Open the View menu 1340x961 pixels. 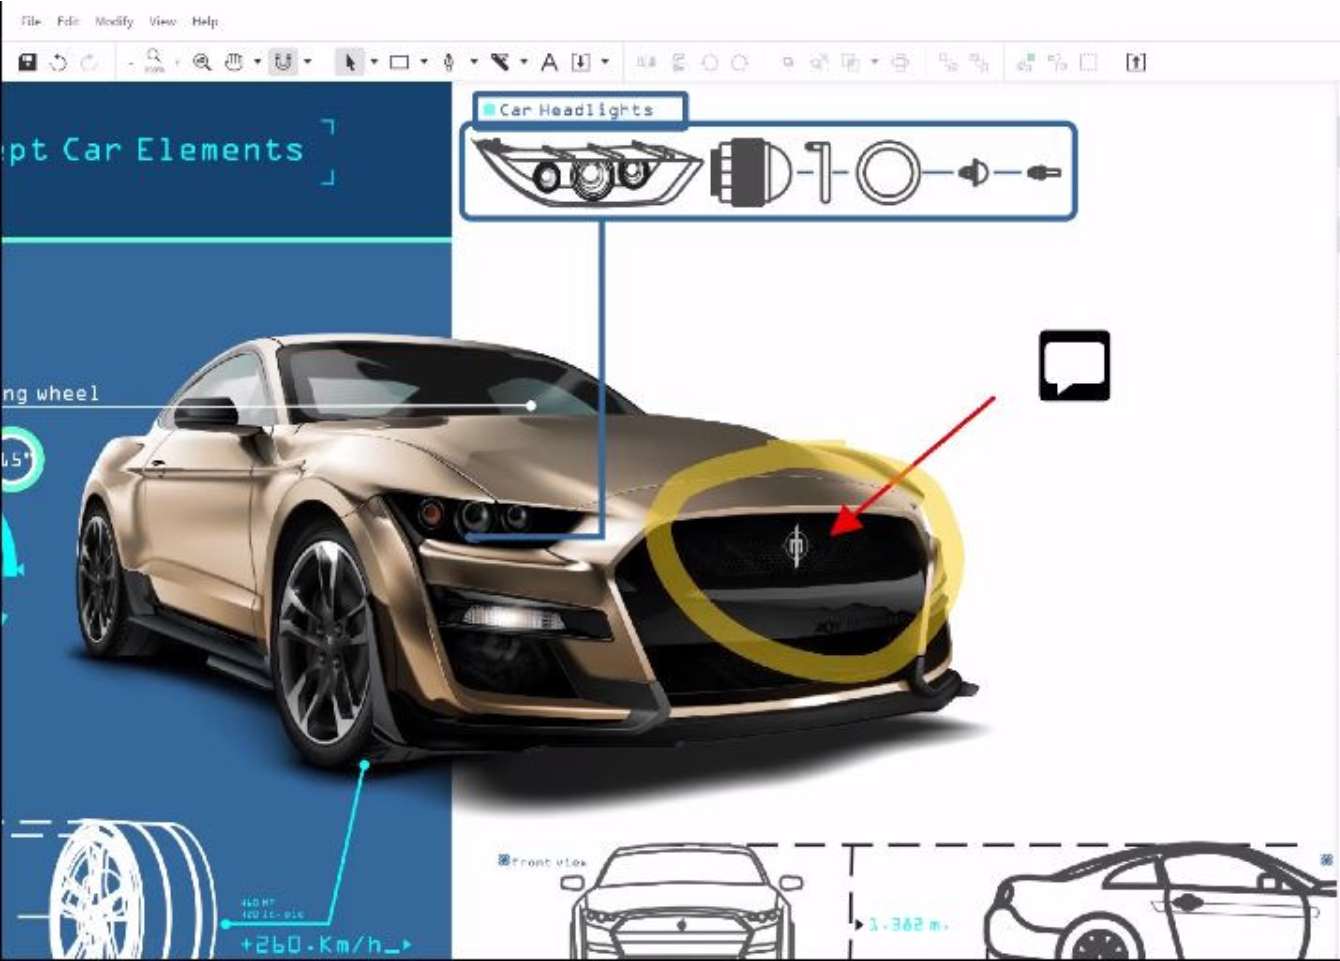click(x=162, y=21)
